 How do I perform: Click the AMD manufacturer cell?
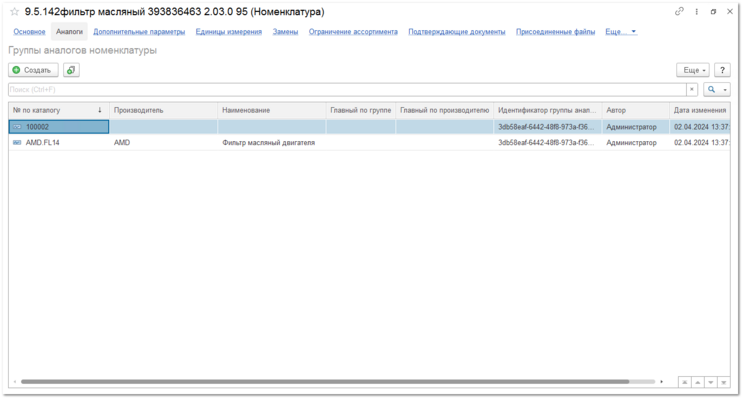[163, 142]
